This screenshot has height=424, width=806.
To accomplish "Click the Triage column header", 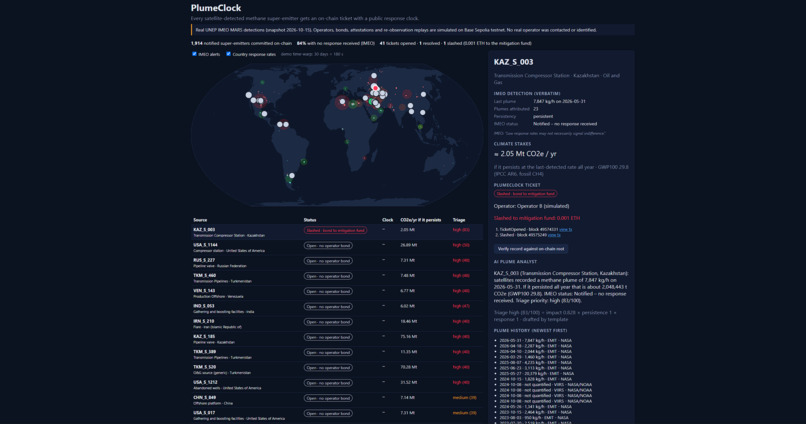I will point(459,220).
